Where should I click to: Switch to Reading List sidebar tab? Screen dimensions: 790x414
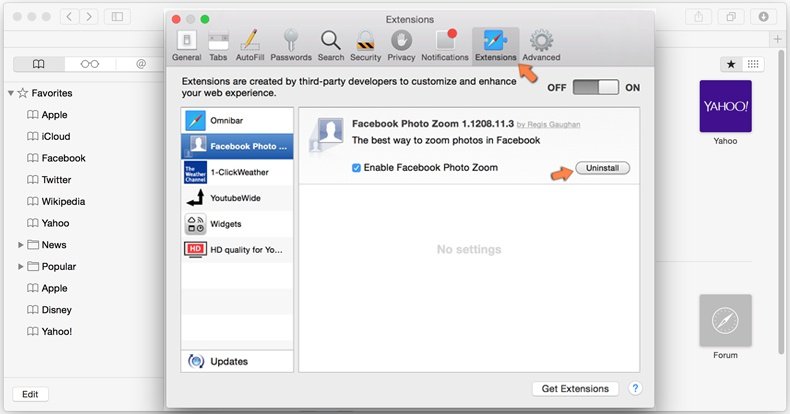(90, 64)
